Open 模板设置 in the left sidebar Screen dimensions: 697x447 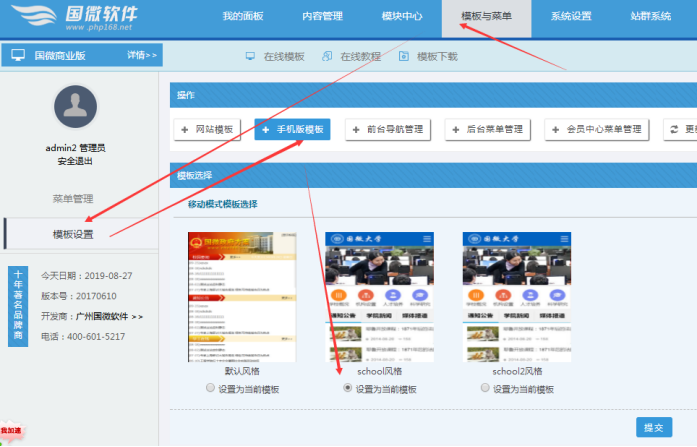[x=73, y=234]
